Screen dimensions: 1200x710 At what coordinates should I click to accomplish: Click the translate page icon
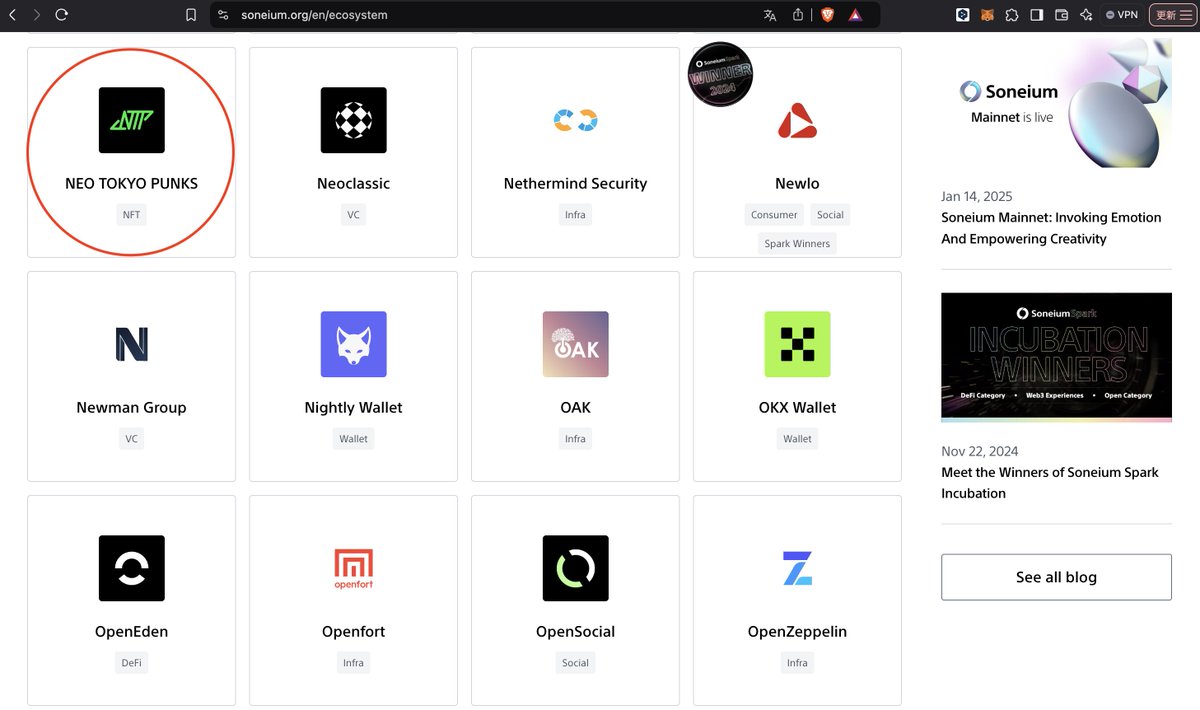(770, 15)
